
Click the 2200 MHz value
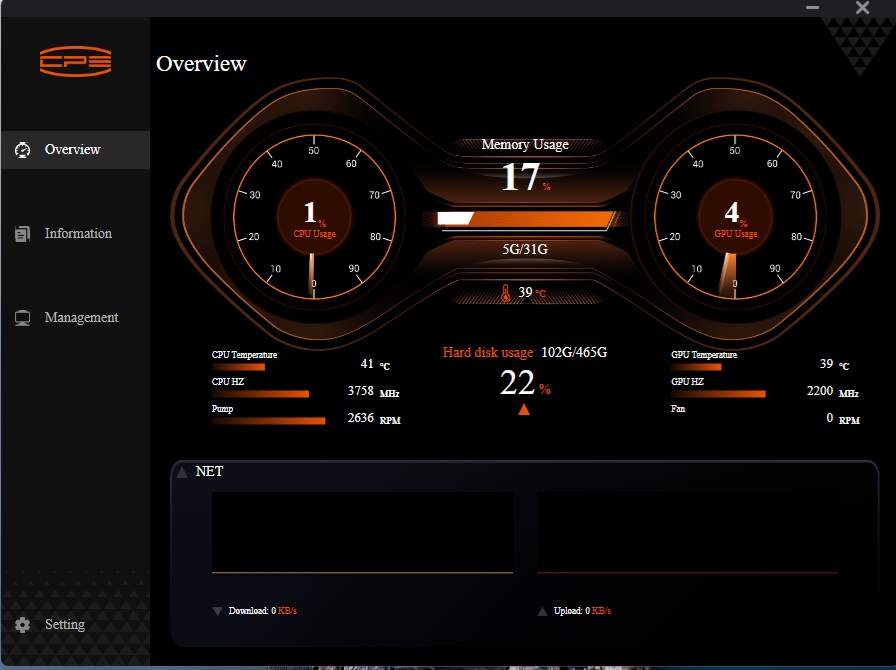(833, 391)
